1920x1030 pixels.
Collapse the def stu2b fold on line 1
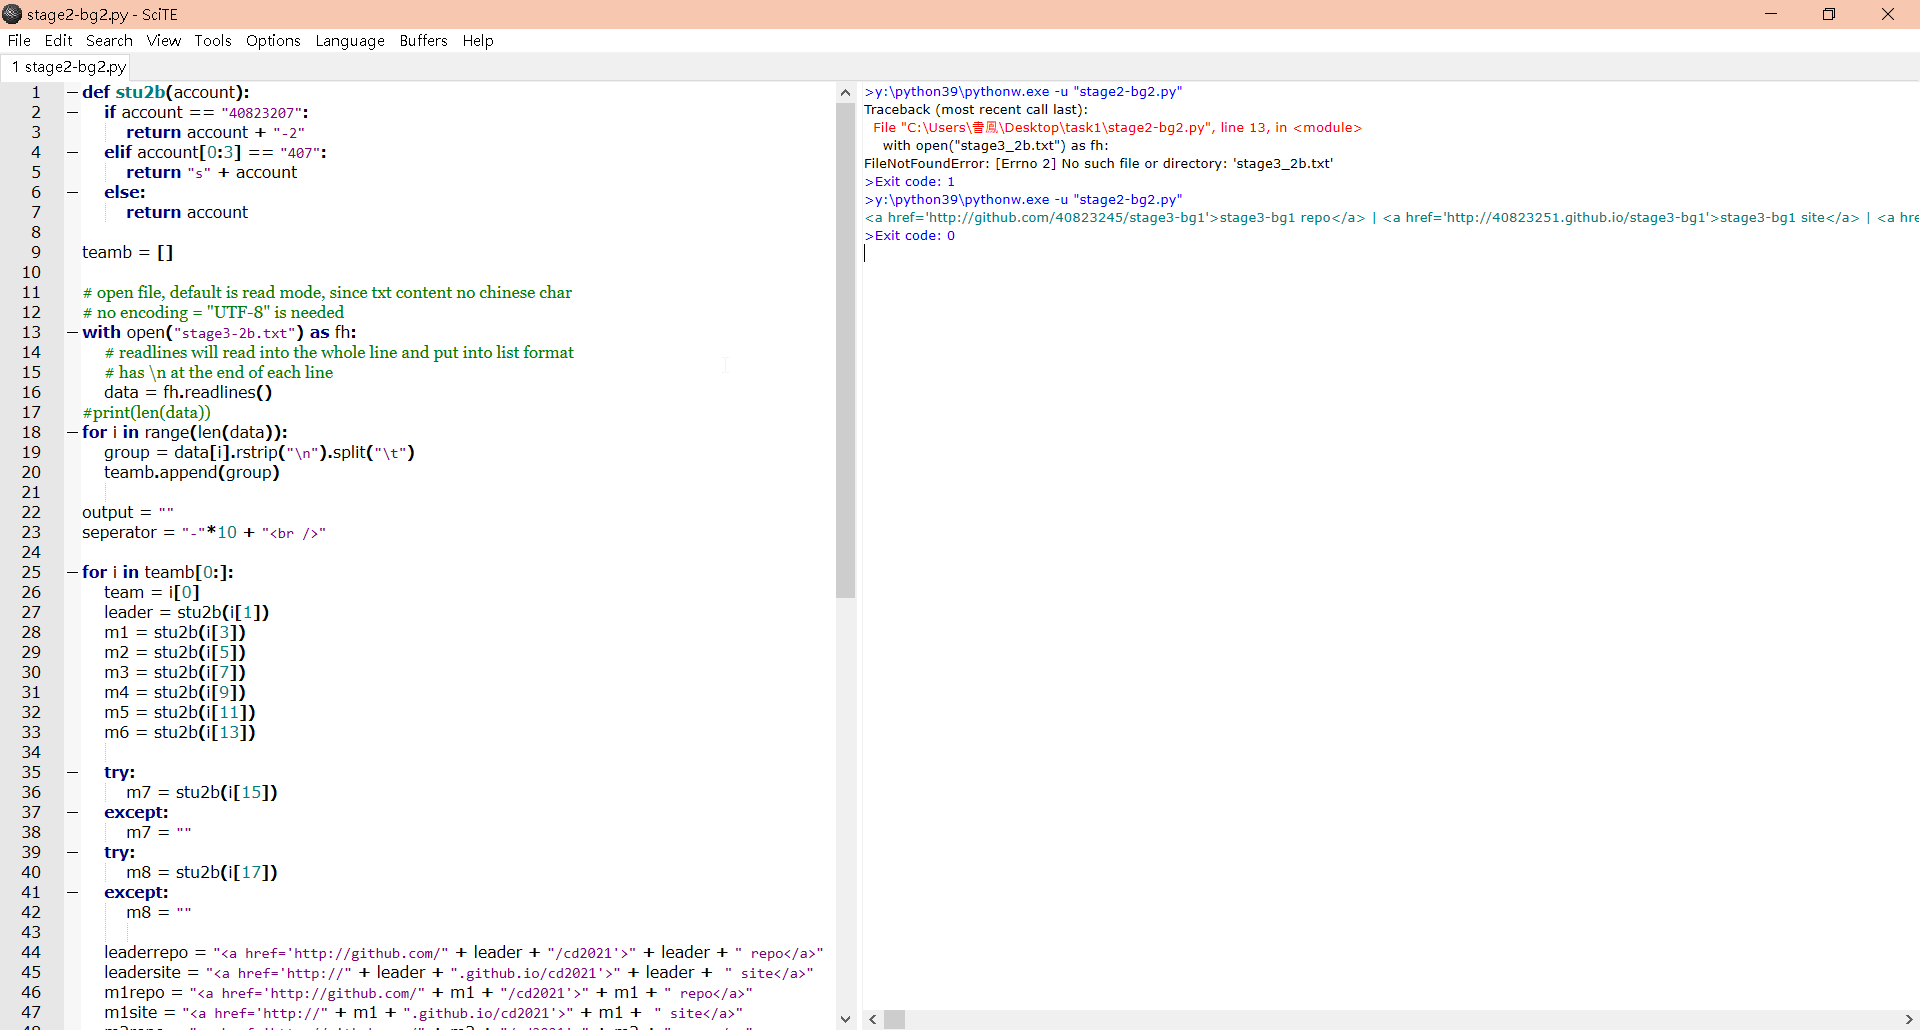[x=72, y=92]
